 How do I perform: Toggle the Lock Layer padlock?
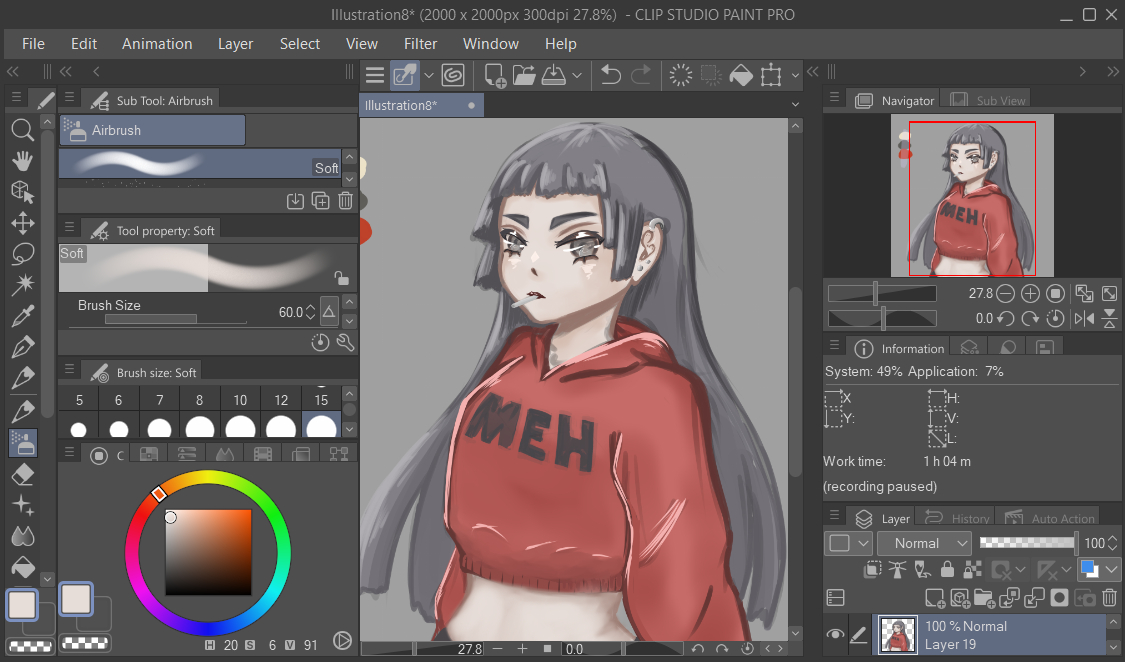[946, 570]
